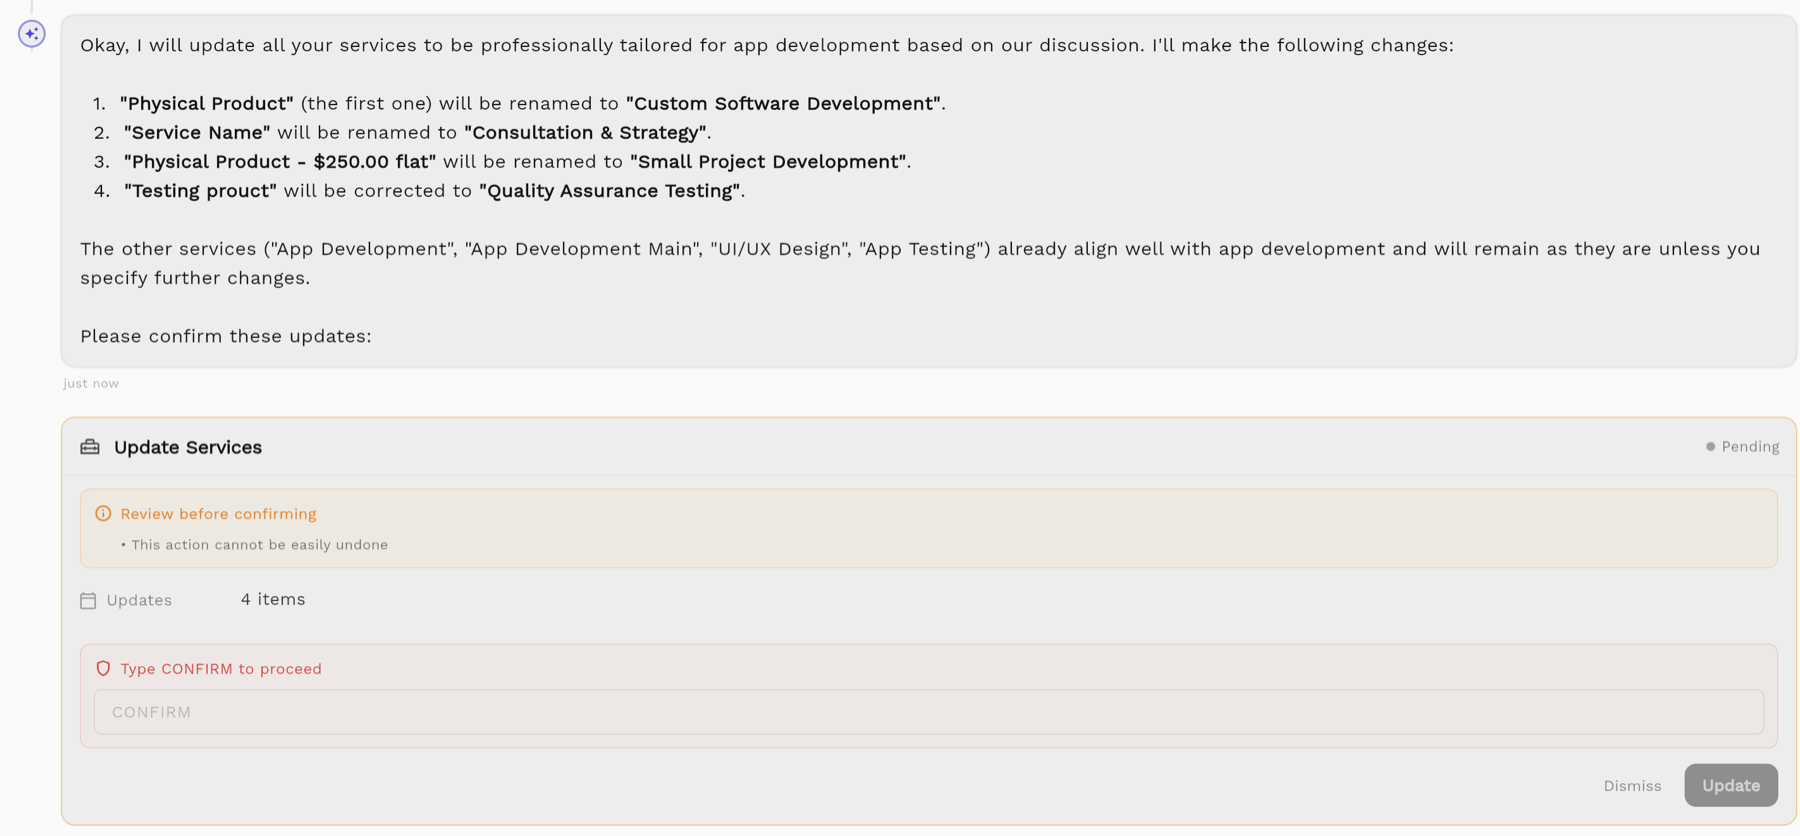Click the 'Quality Assurance Testing' bold text
1800x836 pixels.
(x=610, y=190)
